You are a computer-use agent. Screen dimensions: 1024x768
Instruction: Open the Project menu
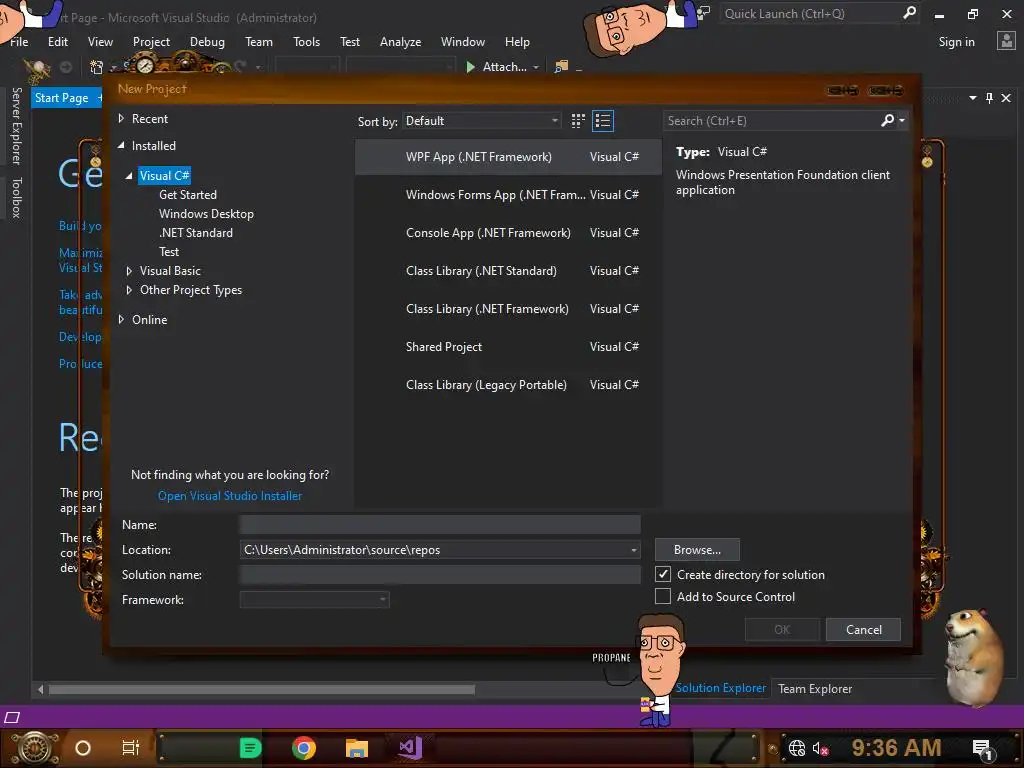[151, 42]
